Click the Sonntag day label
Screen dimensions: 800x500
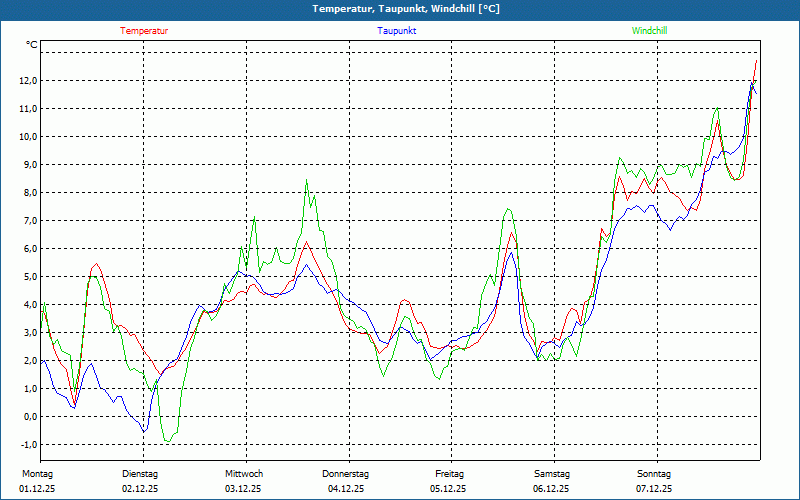654,474
